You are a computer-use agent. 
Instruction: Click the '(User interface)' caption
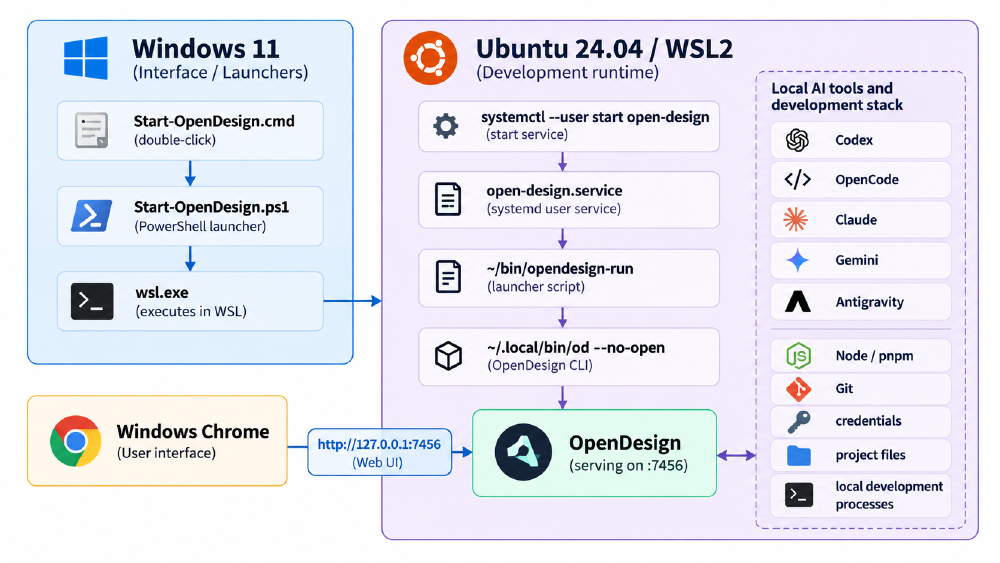point(166,453)
